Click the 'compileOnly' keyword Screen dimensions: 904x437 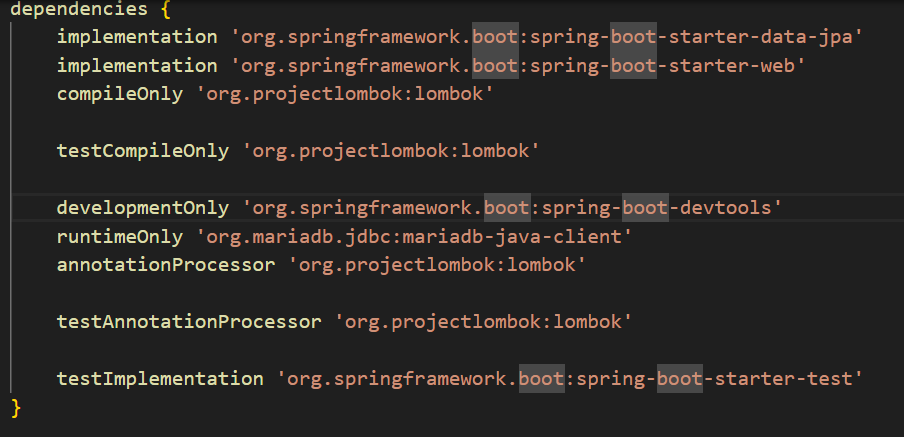120,94
